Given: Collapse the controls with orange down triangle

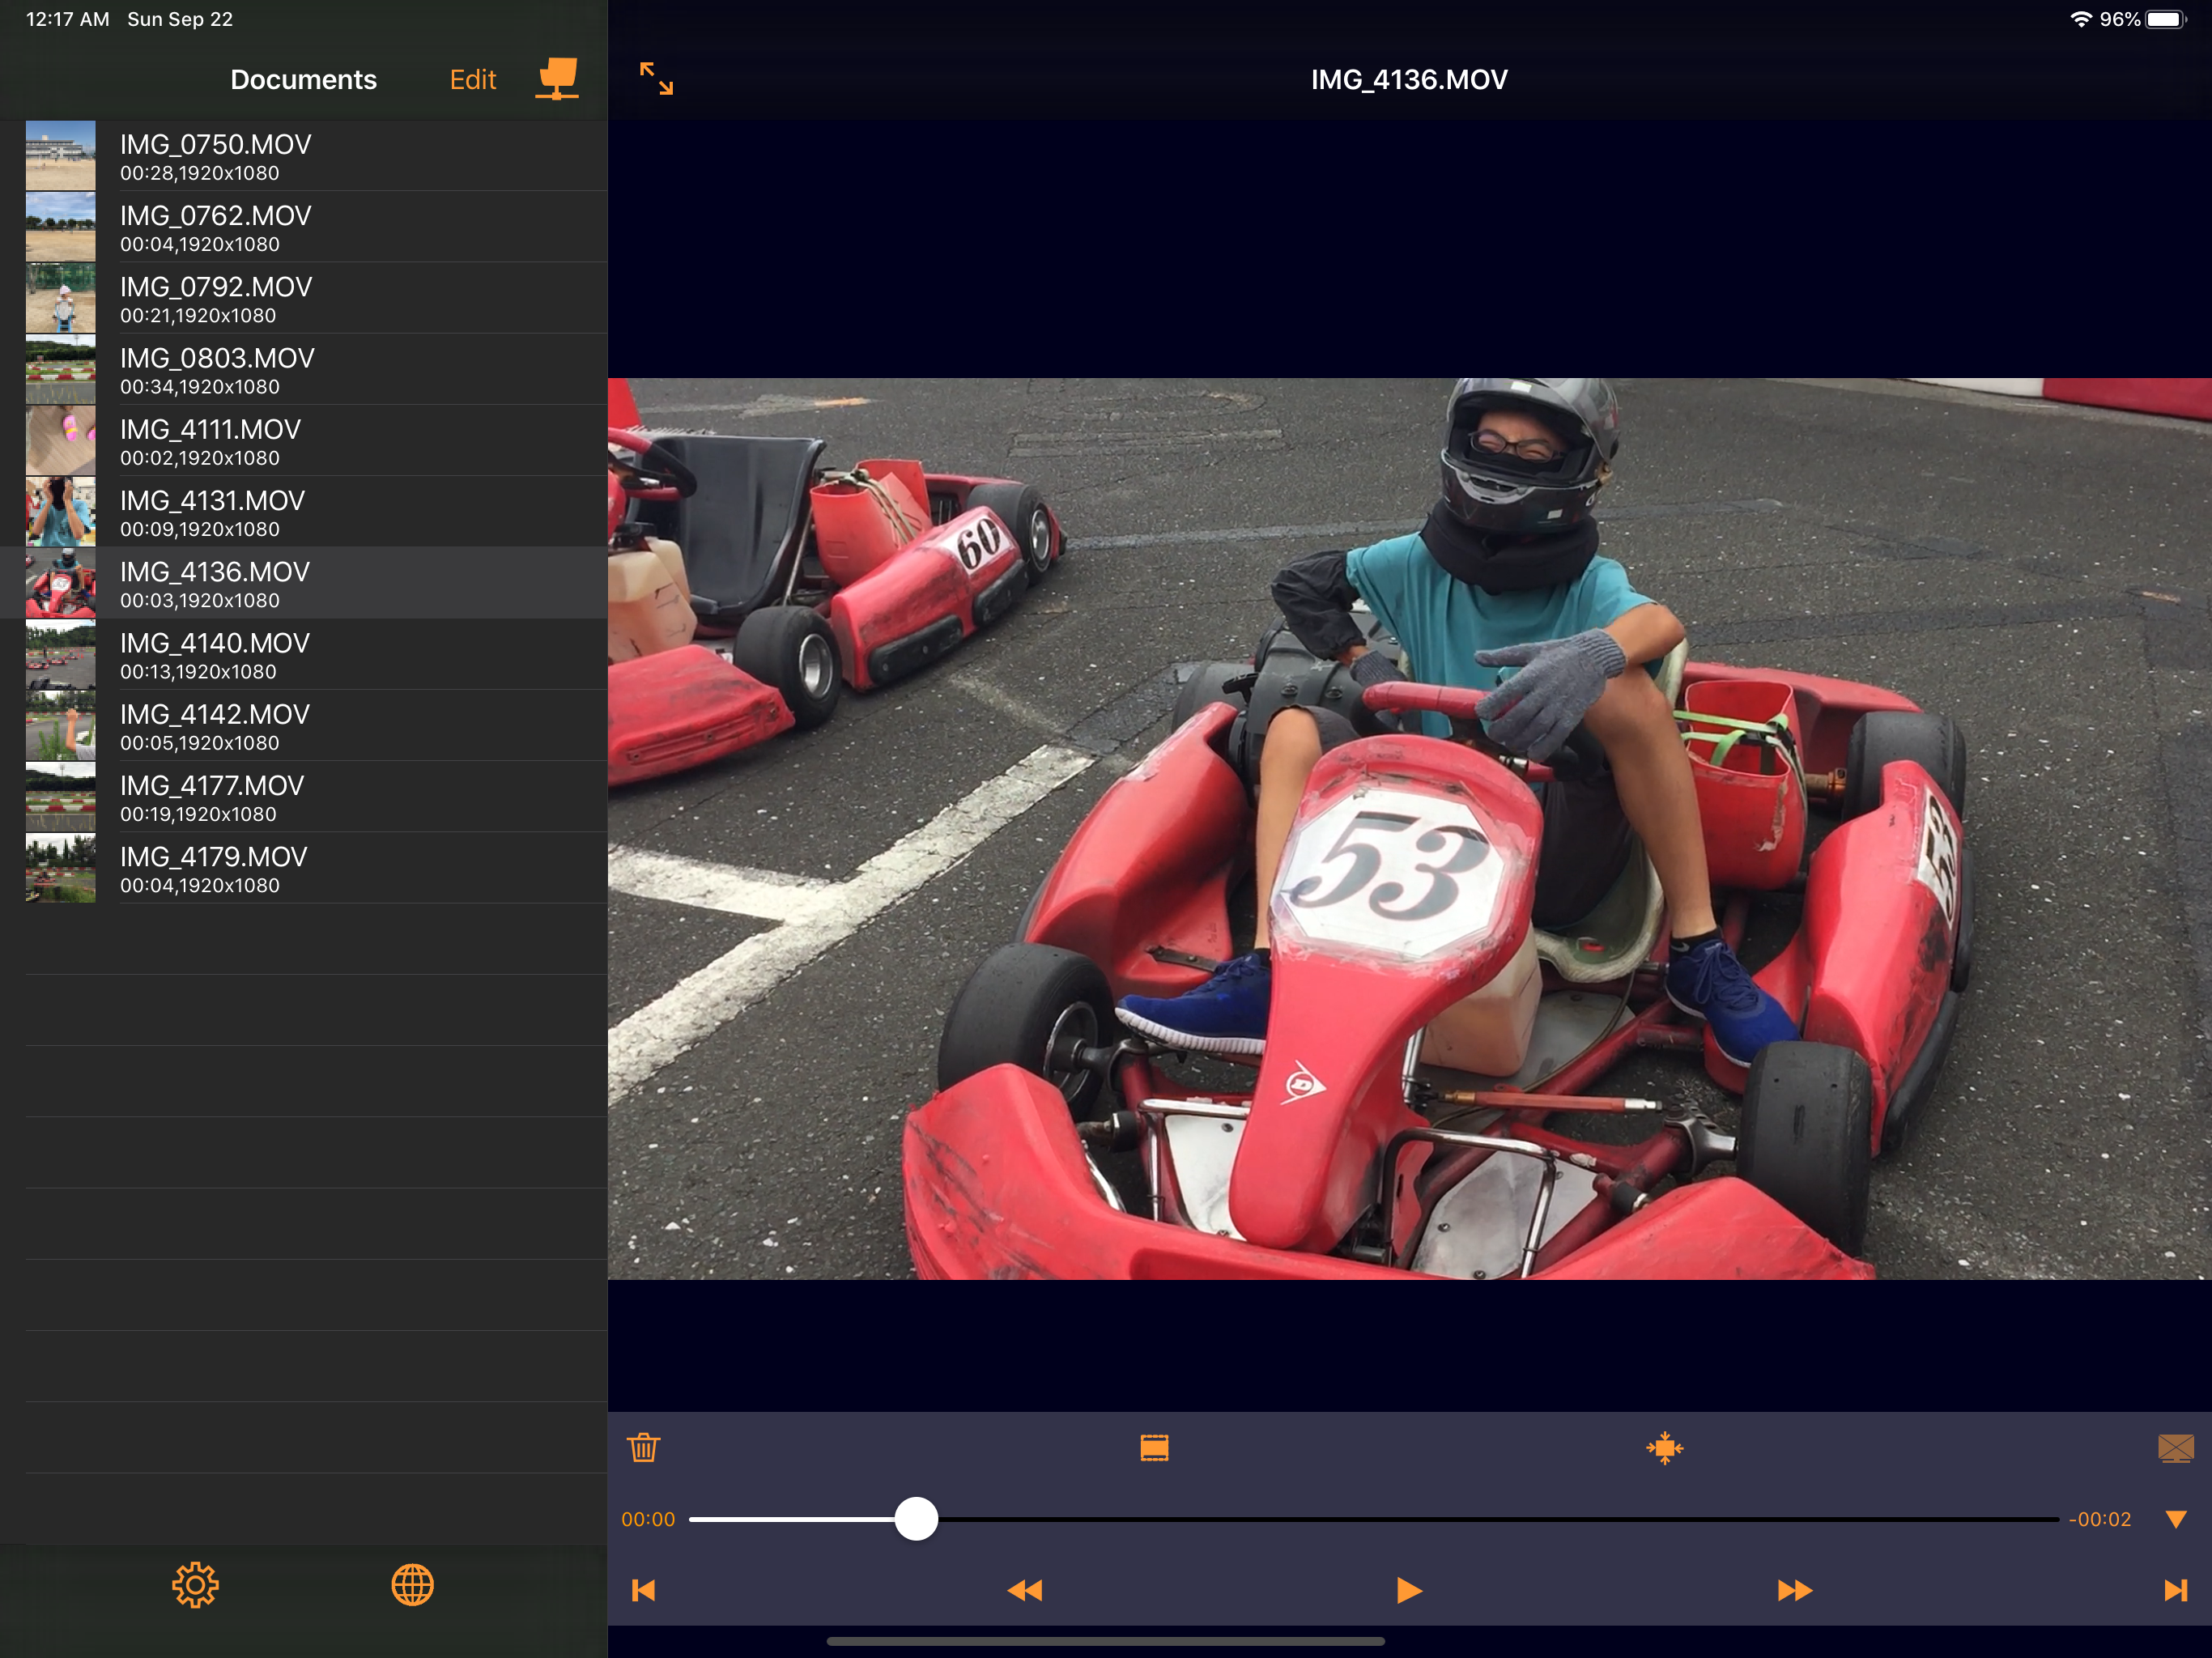Looking at the screenshot, I should click(2176, 1519).
